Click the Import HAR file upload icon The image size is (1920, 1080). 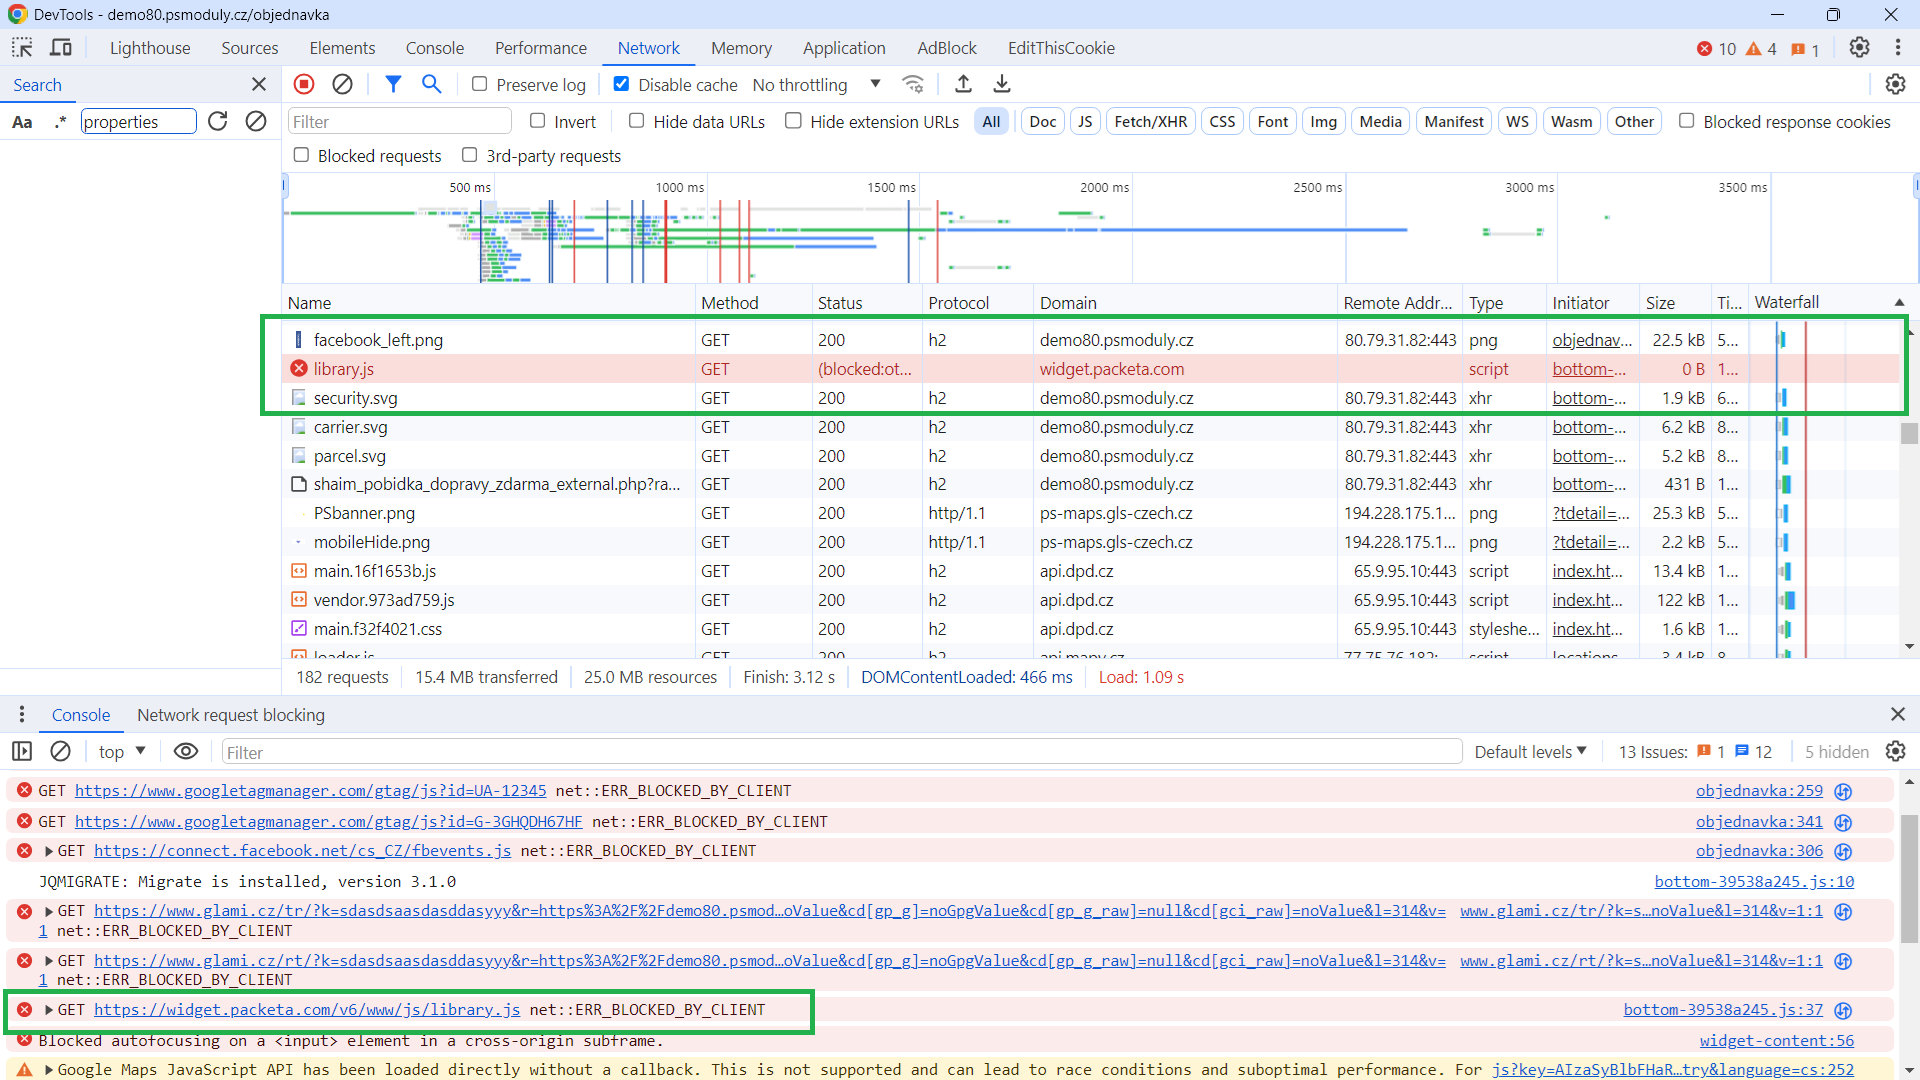pos(963,85)
